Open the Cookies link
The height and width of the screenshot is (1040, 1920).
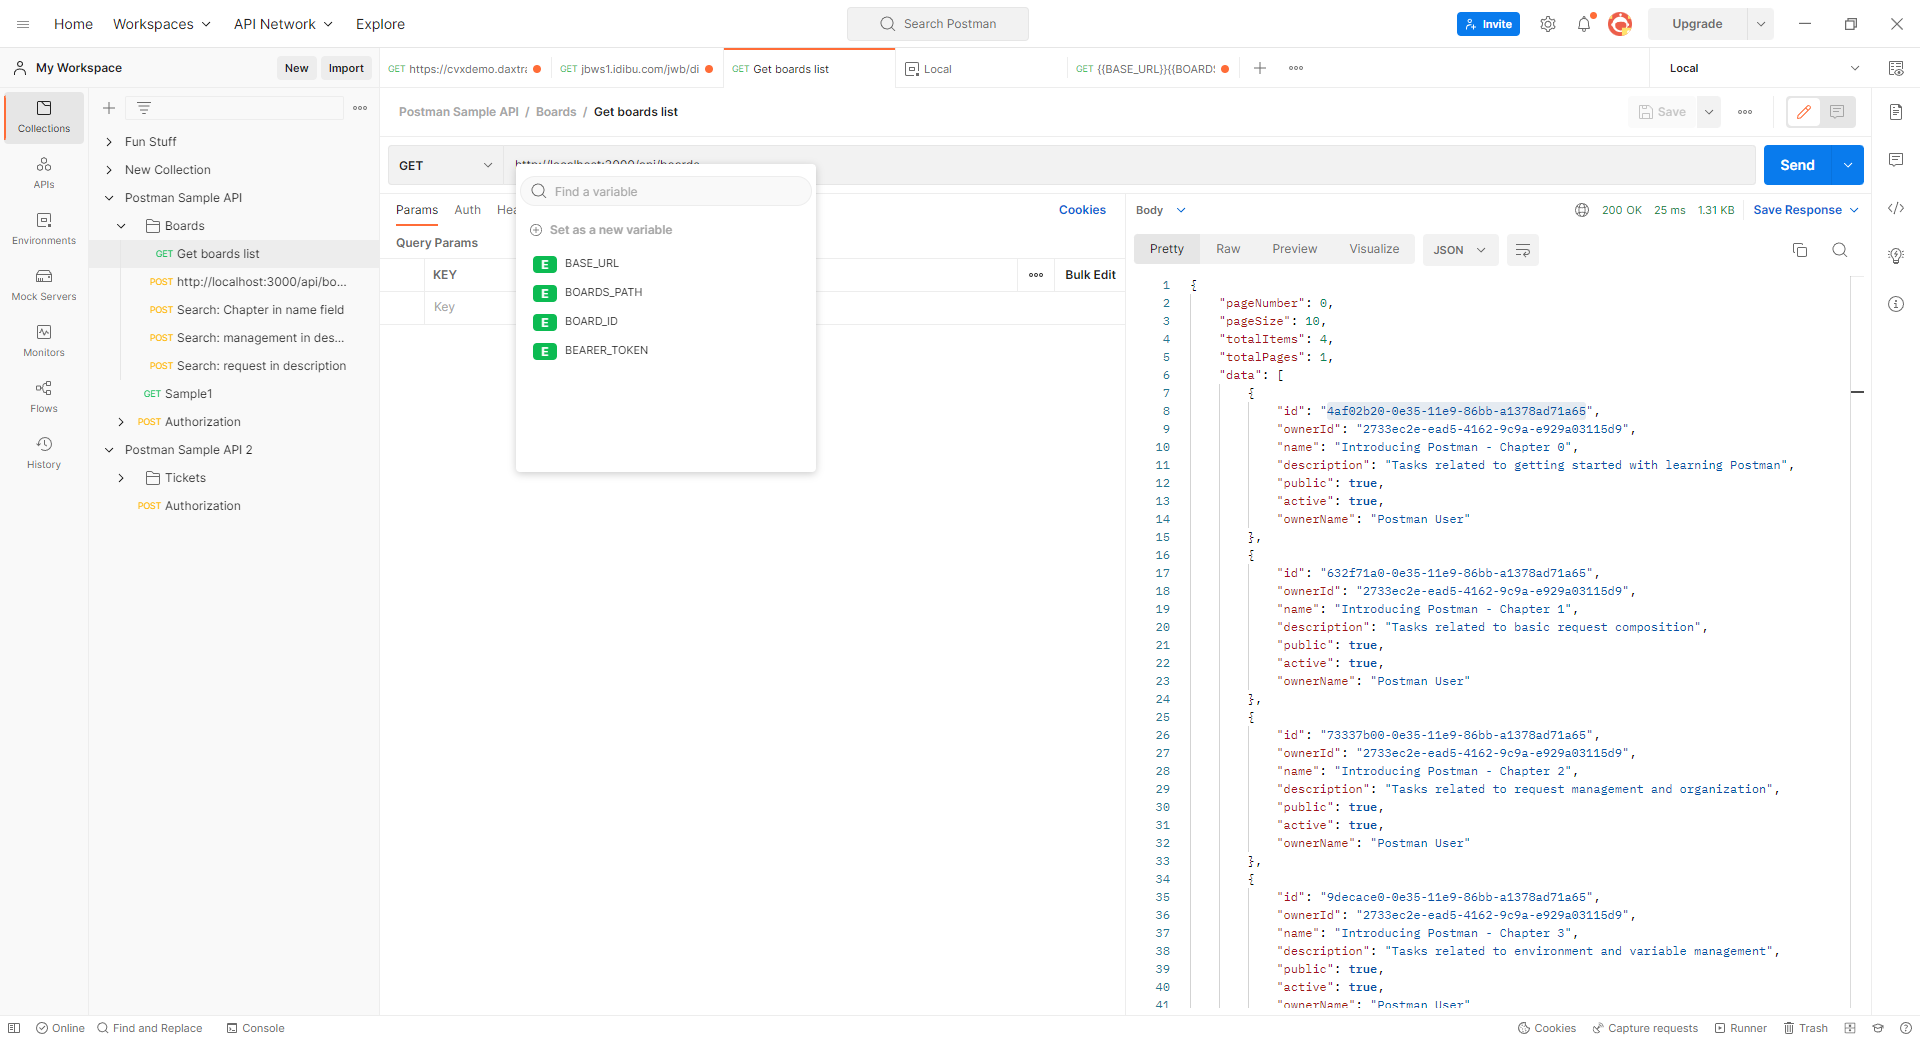tap(1082, 210)
